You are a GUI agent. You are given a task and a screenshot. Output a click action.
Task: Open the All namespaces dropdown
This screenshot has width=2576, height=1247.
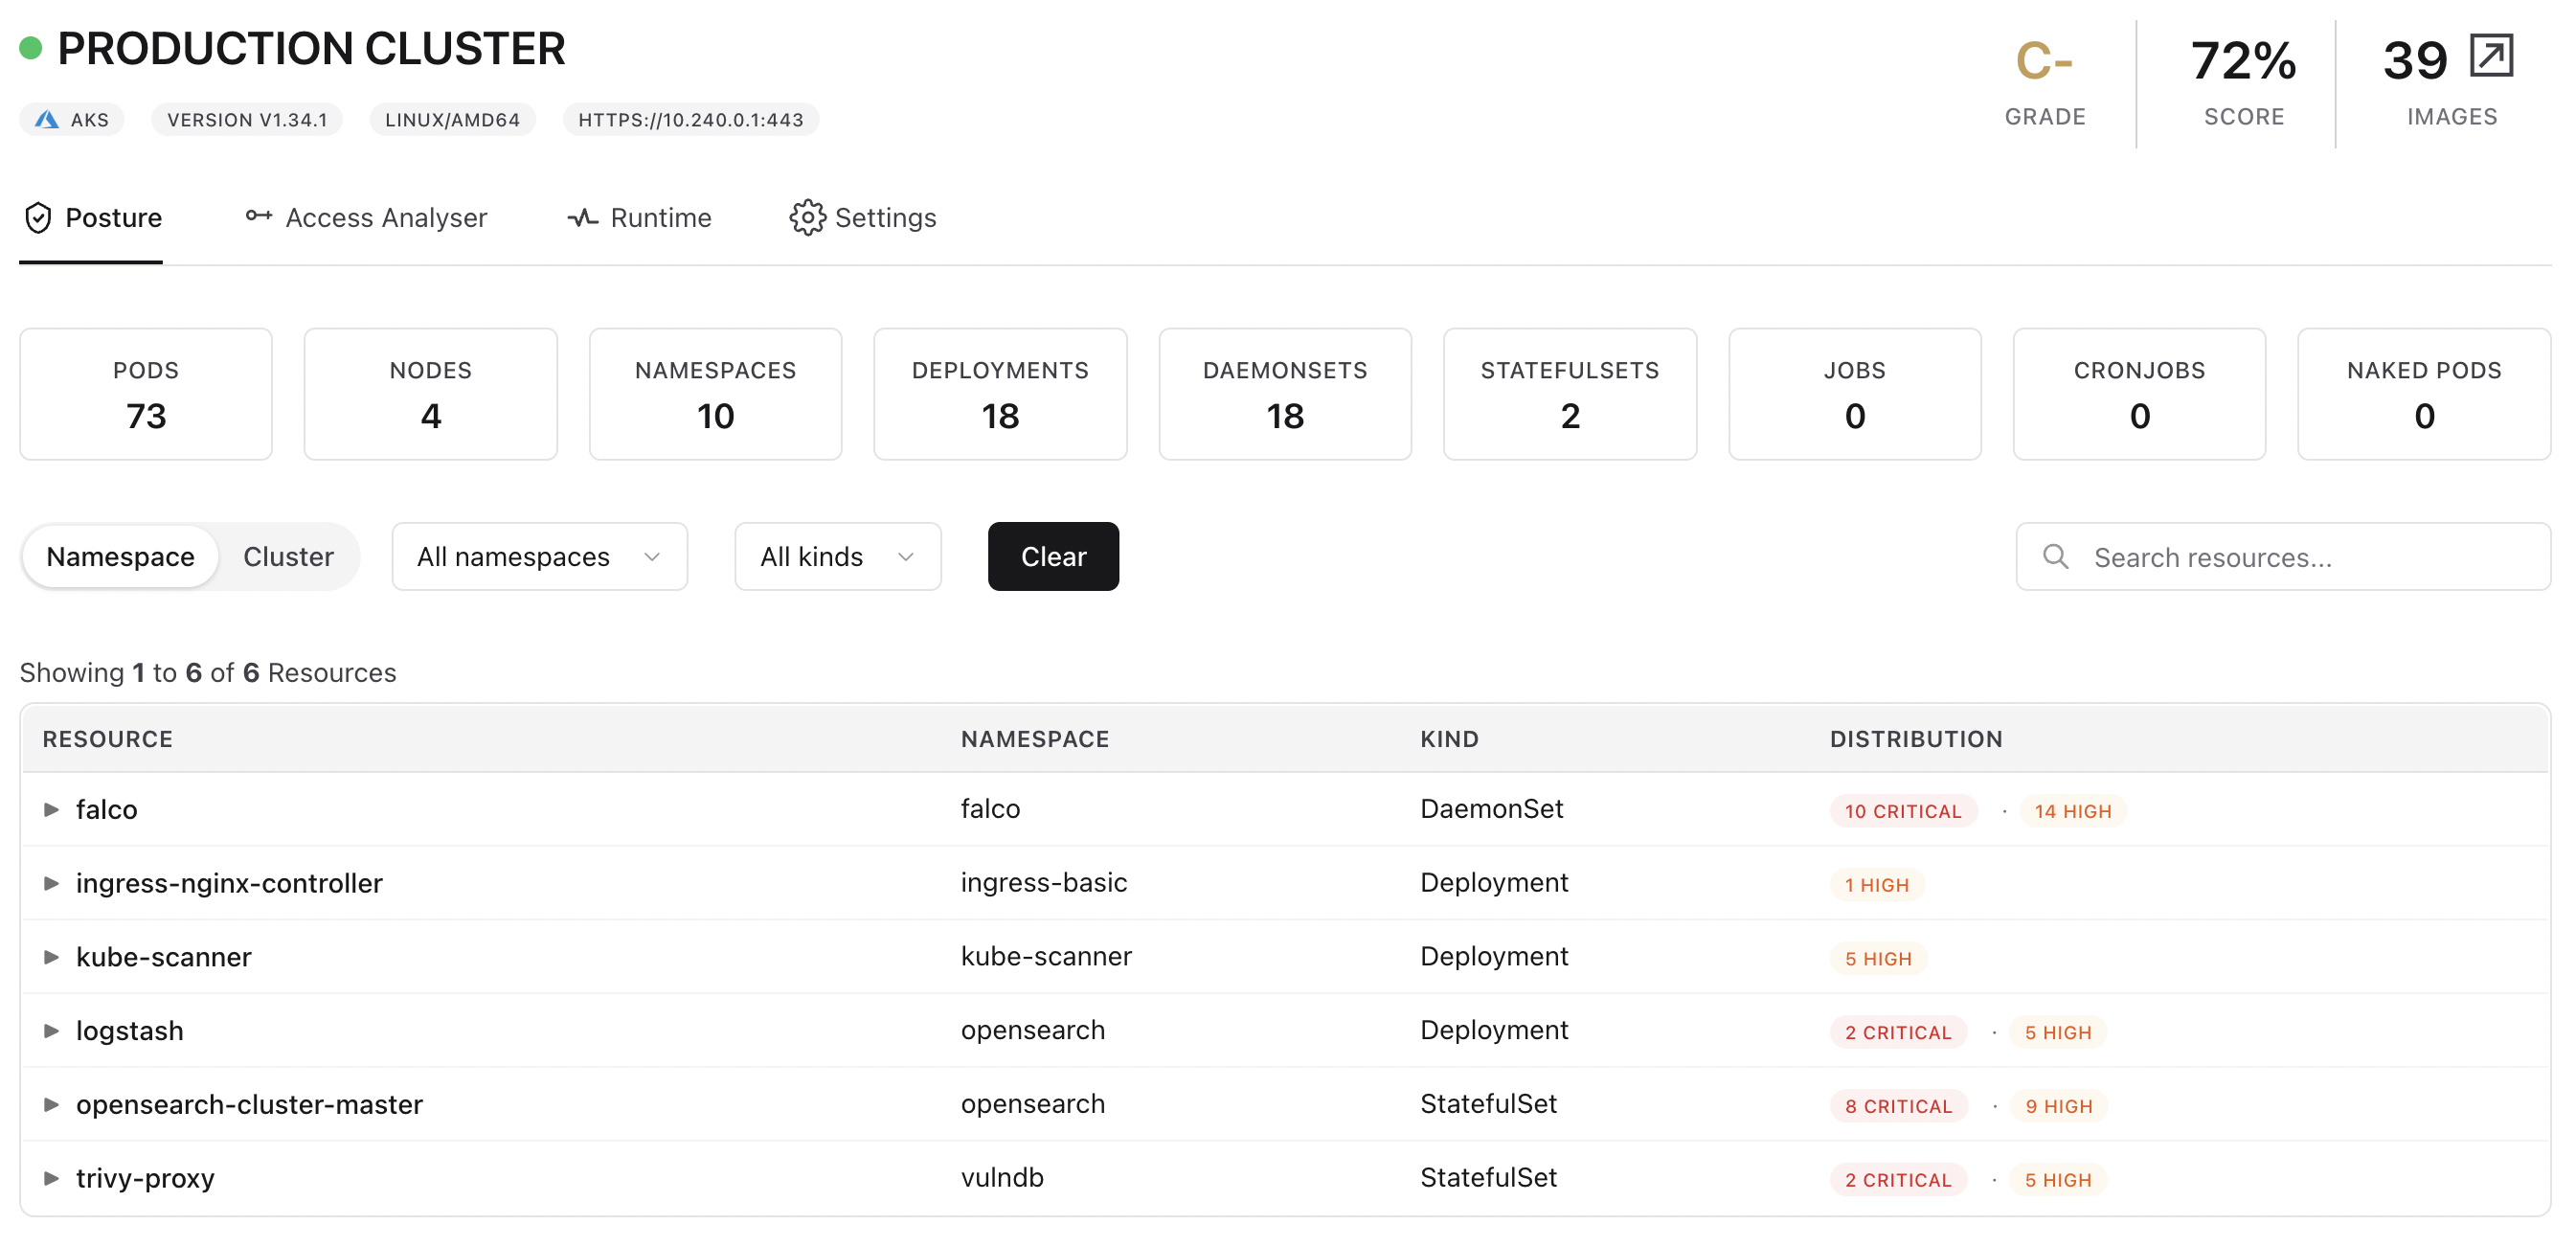coord(539,556)
